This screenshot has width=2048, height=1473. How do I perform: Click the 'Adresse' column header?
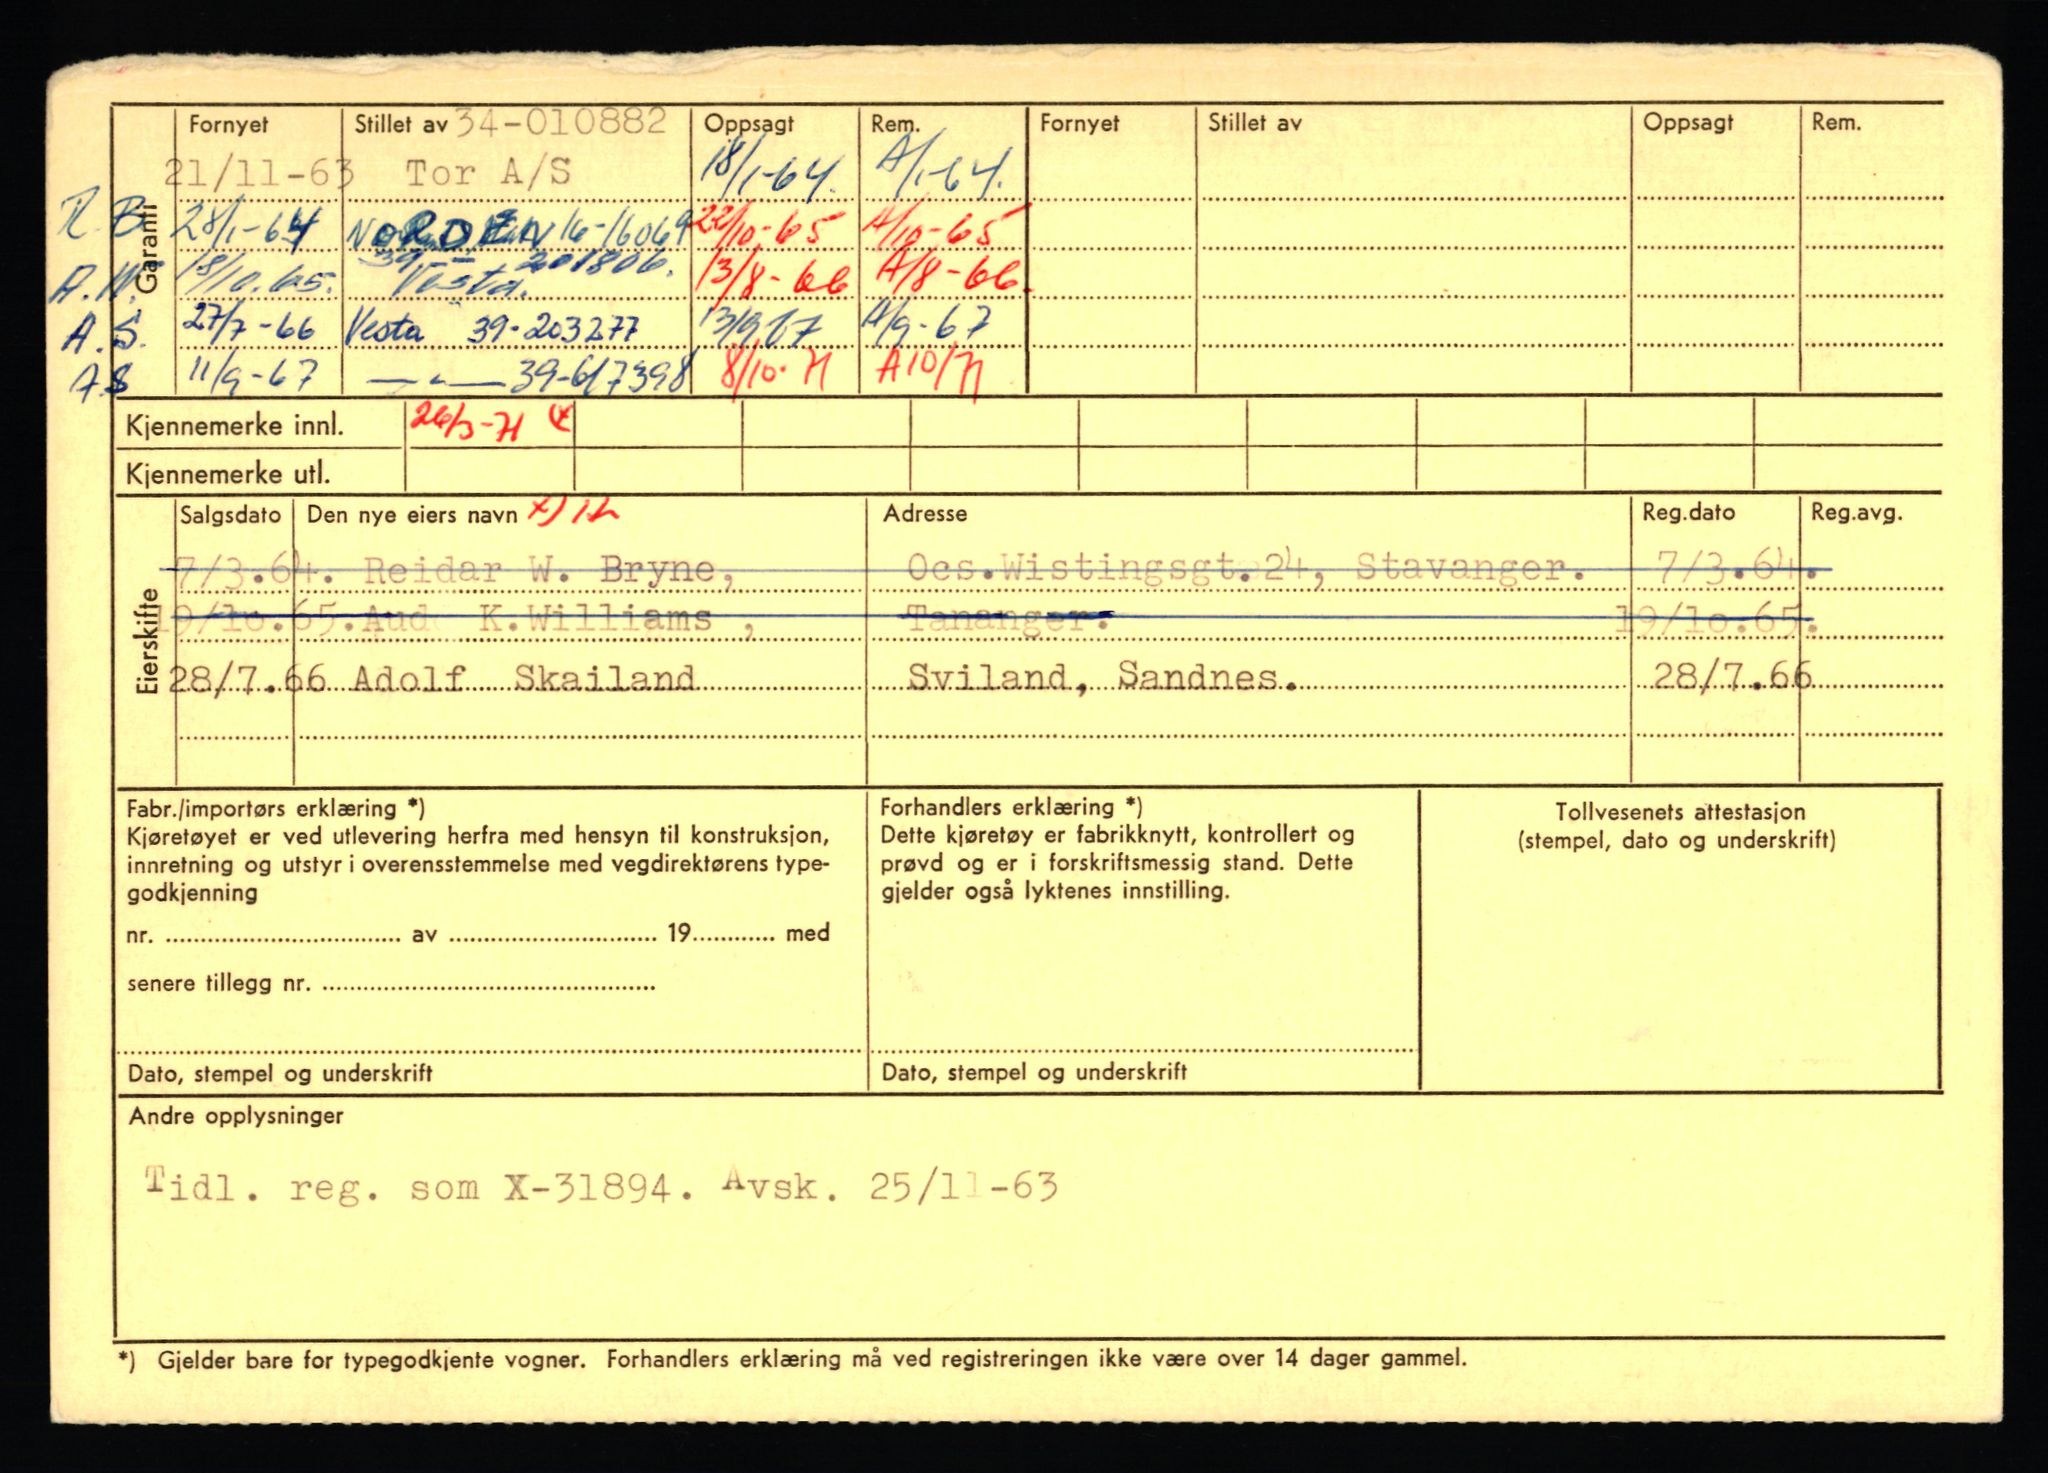point(924,514)
